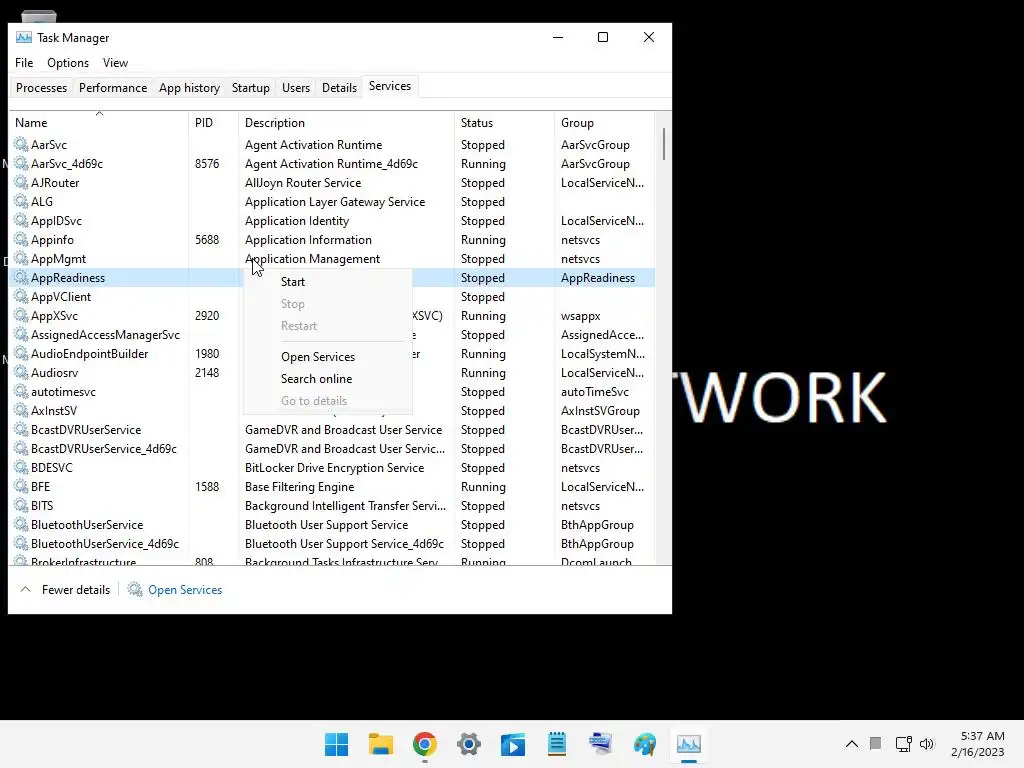
Task: Open Windows Start menu on taskbar
Action: pyautogui.click(x=336, y=744)
